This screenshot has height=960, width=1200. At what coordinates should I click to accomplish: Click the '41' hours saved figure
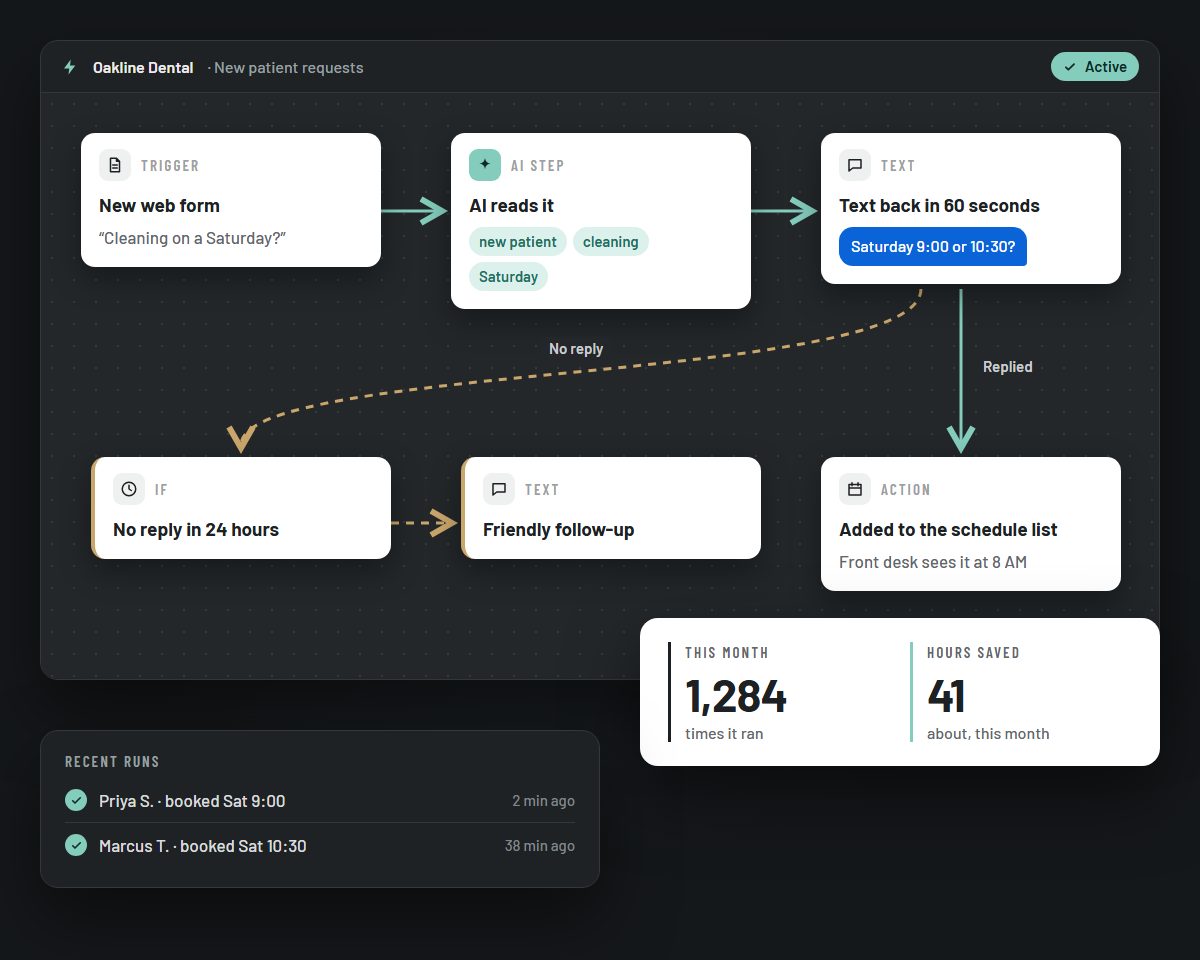[946, 696]
